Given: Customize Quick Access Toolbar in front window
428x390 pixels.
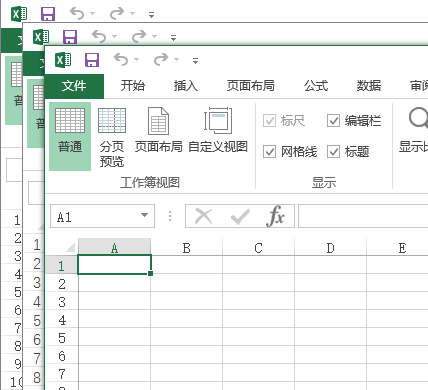Looking at the screenshot, I should pyautogui.click(x=195, y=61).
